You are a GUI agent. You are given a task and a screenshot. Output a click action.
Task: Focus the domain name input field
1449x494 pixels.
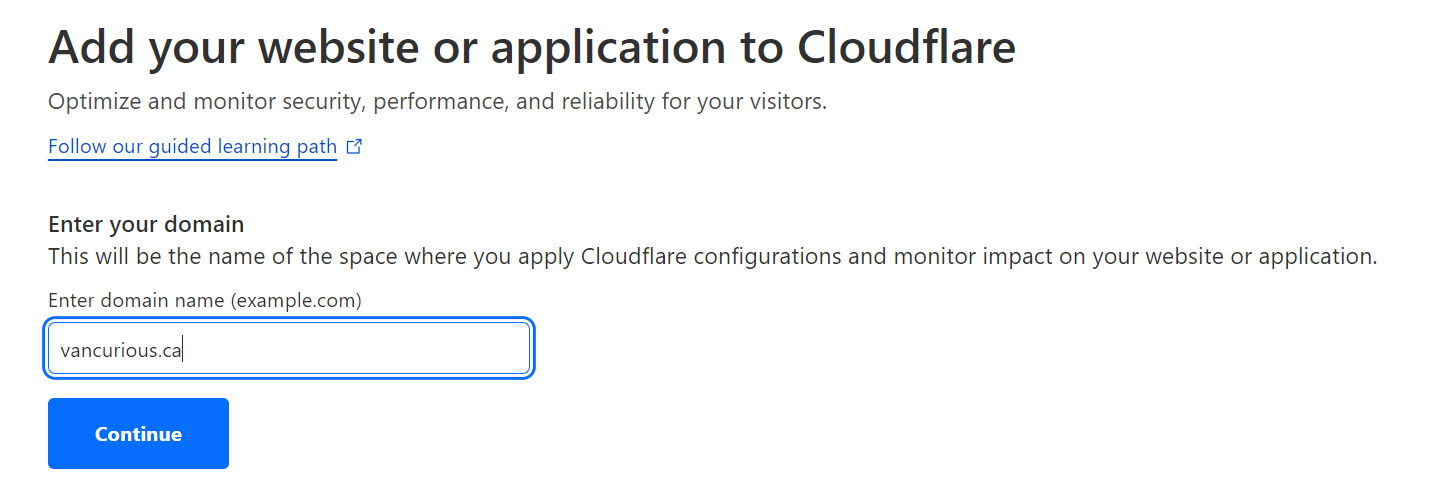click(x=289, y=348)
